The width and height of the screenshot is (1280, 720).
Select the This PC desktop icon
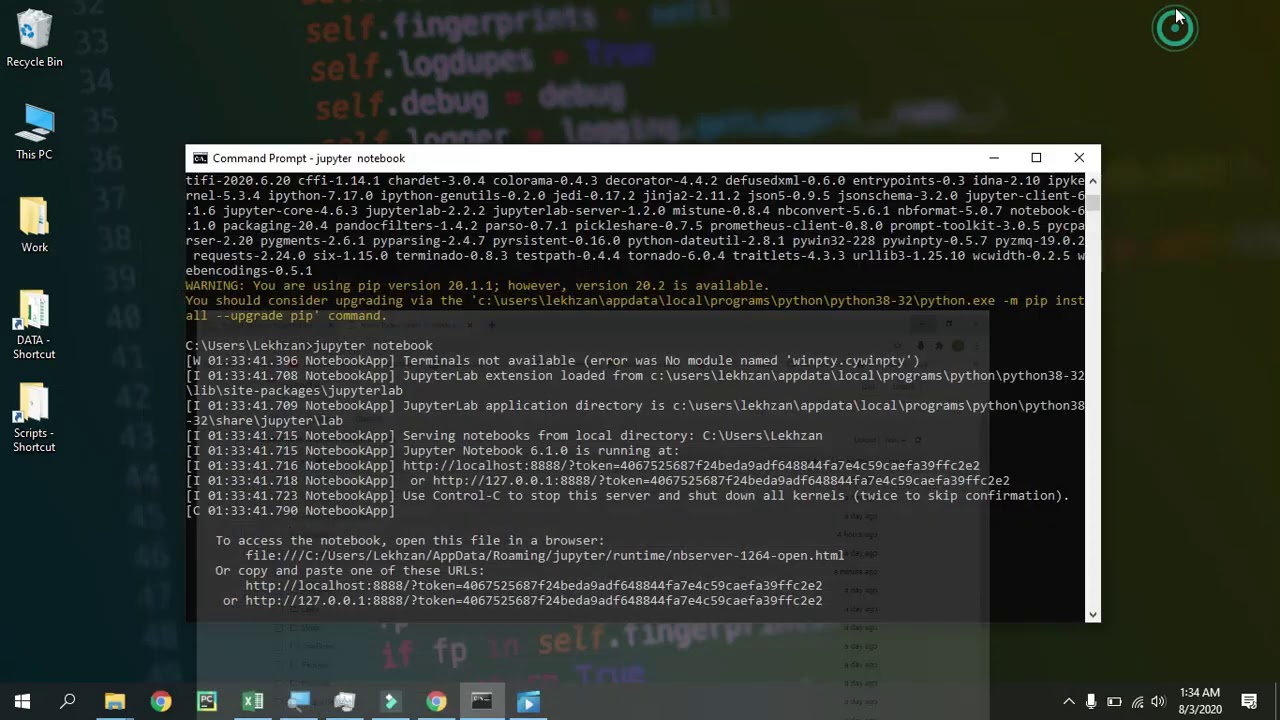34,132
